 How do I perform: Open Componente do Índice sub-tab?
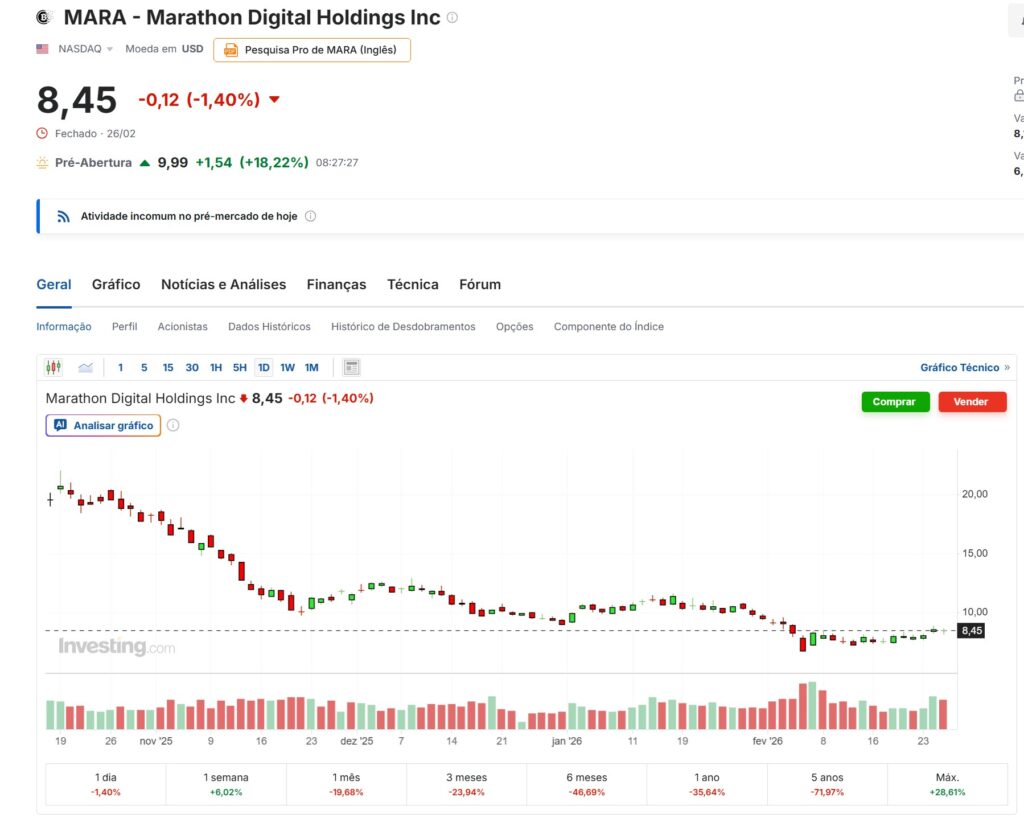(609, 326)
